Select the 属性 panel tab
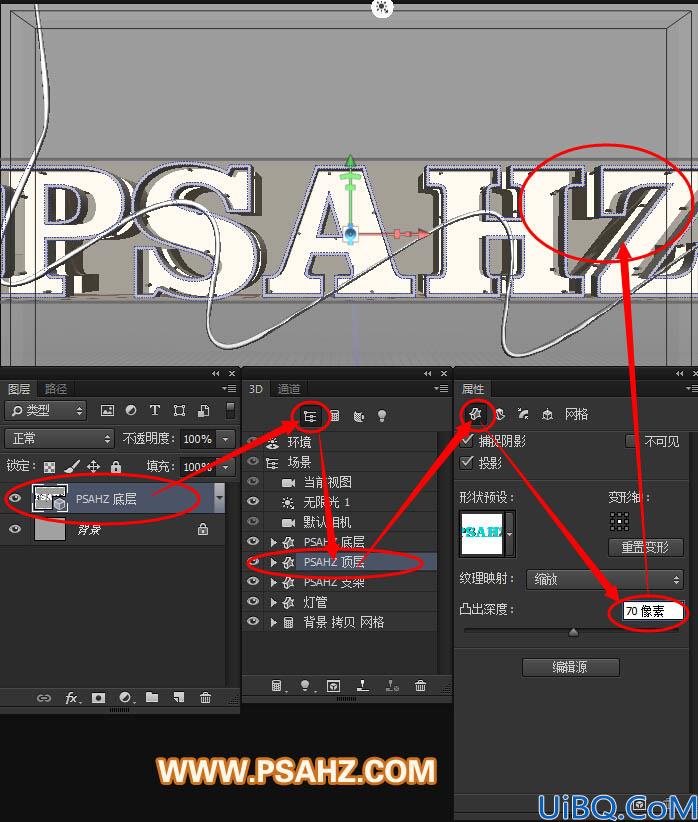Image resolution: width=698 pixels, height=822 pixels. tap(473, 389)
